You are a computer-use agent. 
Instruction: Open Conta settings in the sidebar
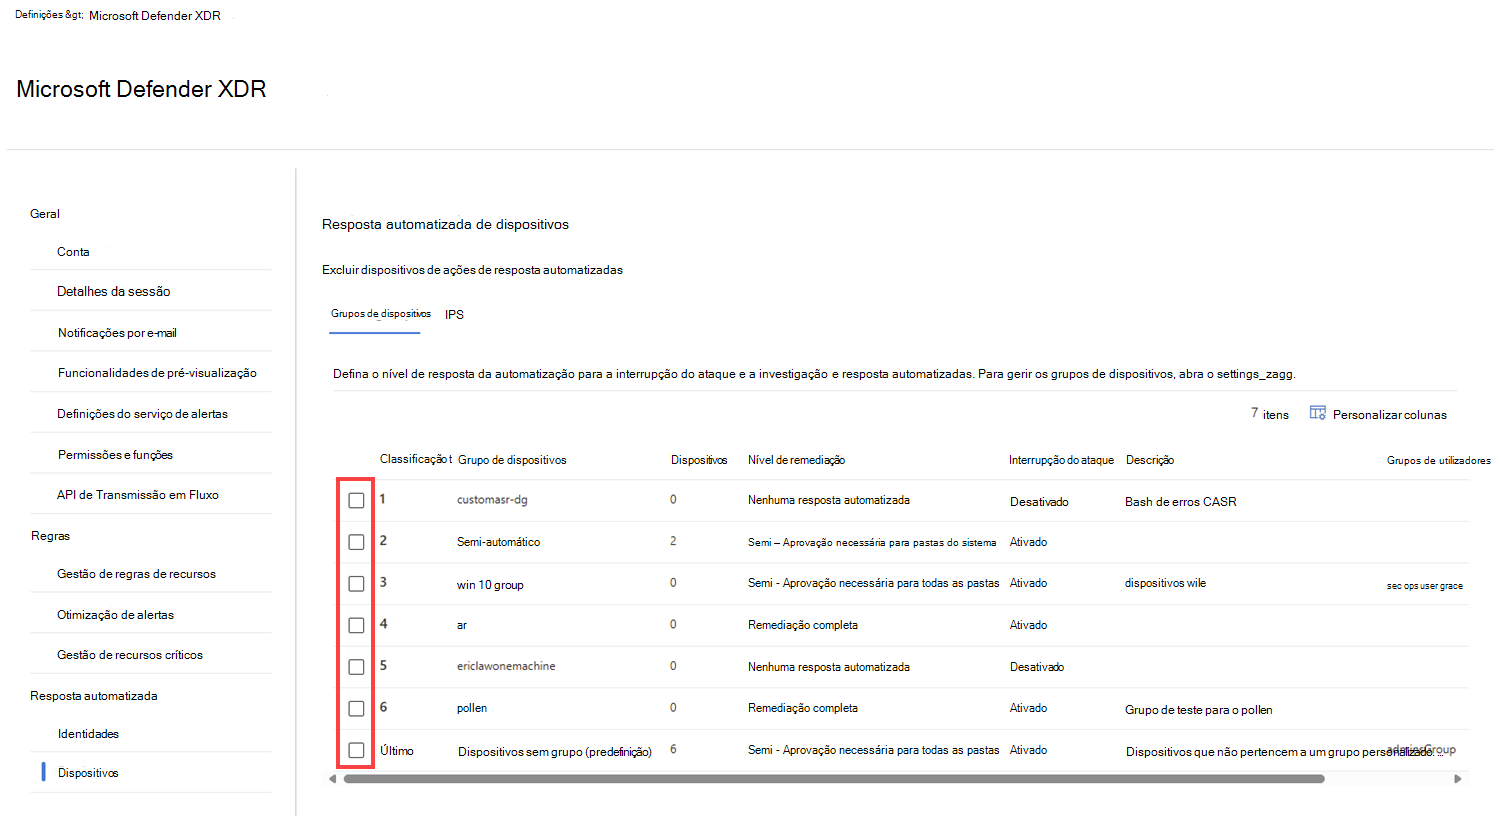click(73, 252)
